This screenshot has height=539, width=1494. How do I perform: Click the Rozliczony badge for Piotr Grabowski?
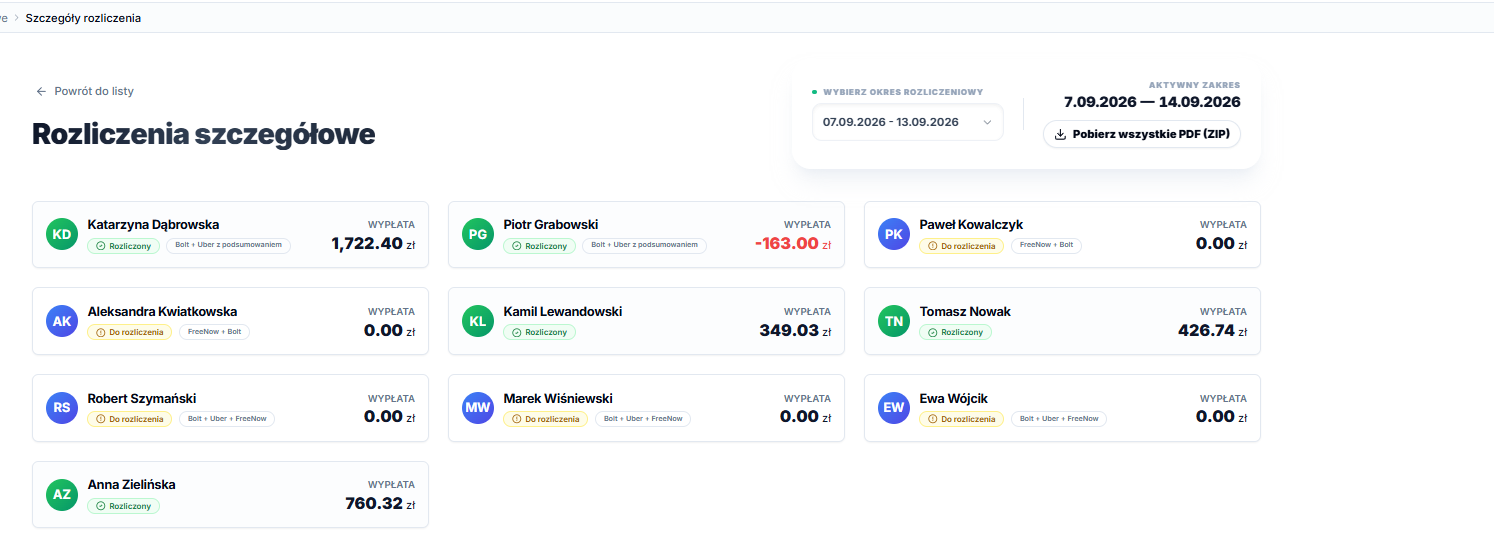click(x=540, y=246)
